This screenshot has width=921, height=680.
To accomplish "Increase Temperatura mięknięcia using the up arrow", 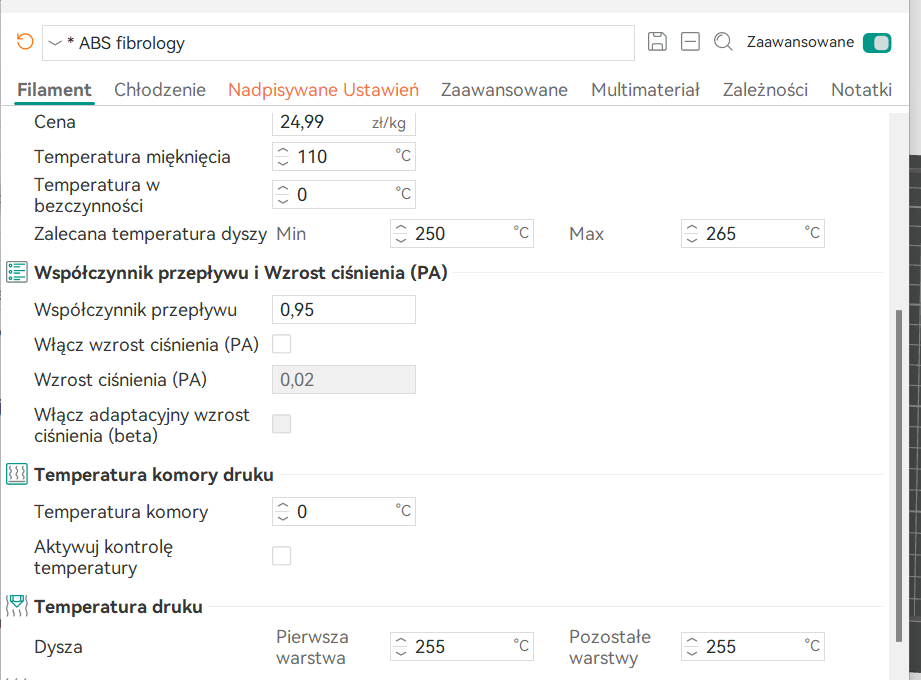I will pyautogui.click(x=283, y=152).
